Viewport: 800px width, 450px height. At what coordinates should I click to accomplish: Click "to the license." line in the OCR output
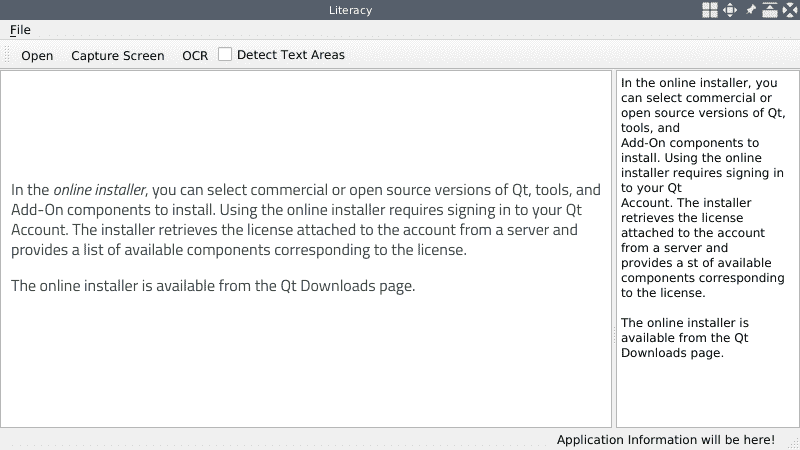point(663,293)
